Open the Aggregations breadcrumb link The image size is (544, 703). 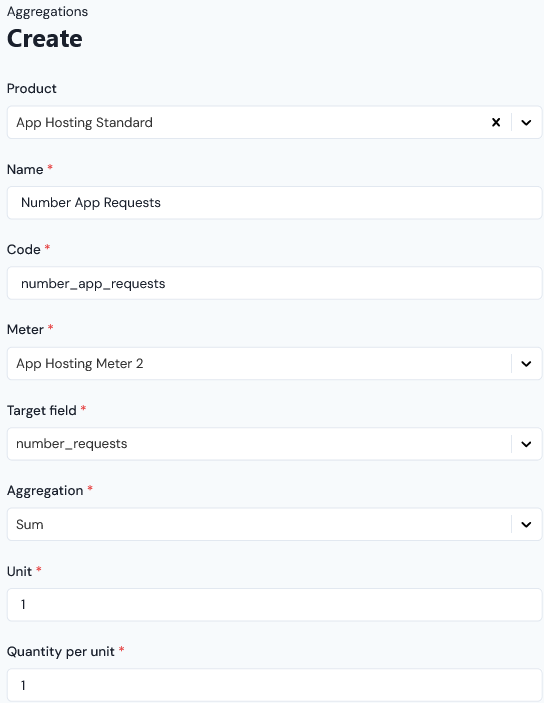point(48,12)
